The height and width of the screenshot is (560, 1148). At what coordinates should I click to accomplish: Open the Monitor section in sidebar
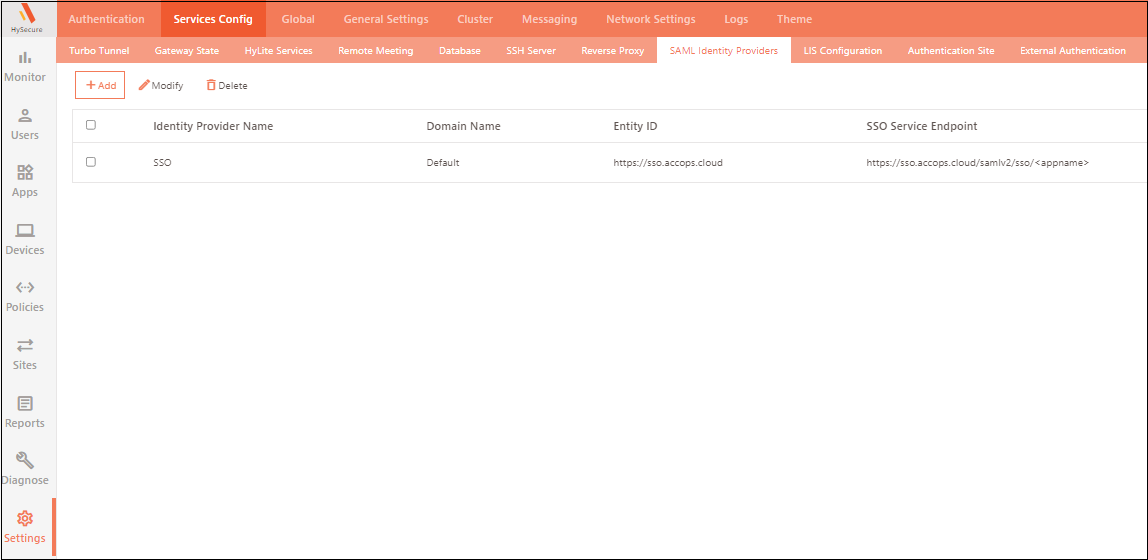click(x=25, y=66)
